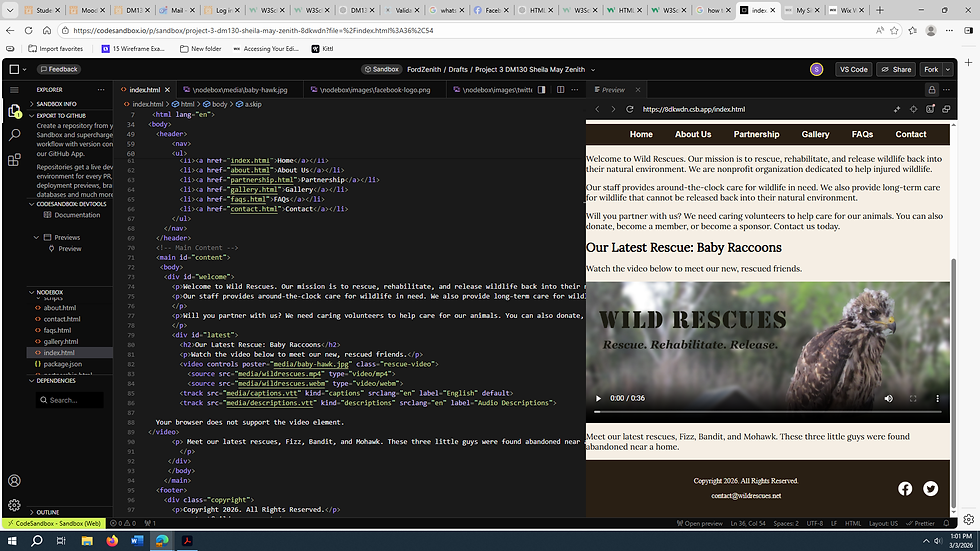Open the Accounts icon in activity bar
The height and width of the screenshot is (551, 980).
coord(14,480)
